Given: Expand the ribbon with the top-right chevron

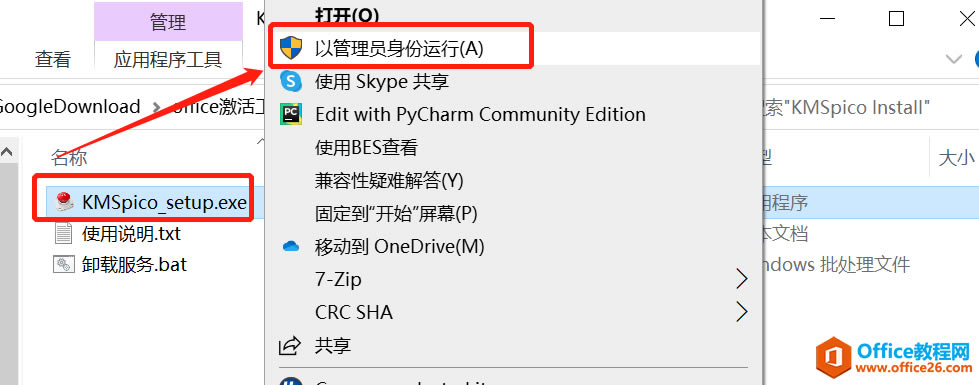Looking at the screenshot, I should click(953, 59).
